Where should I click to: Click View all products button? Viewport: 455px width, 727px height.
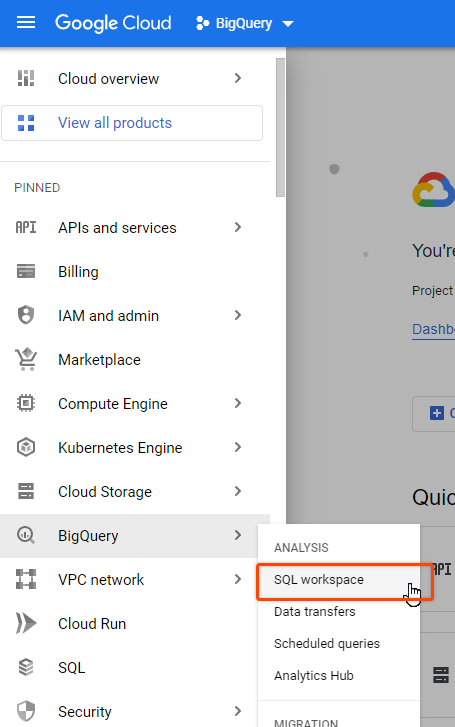(132, 123)
